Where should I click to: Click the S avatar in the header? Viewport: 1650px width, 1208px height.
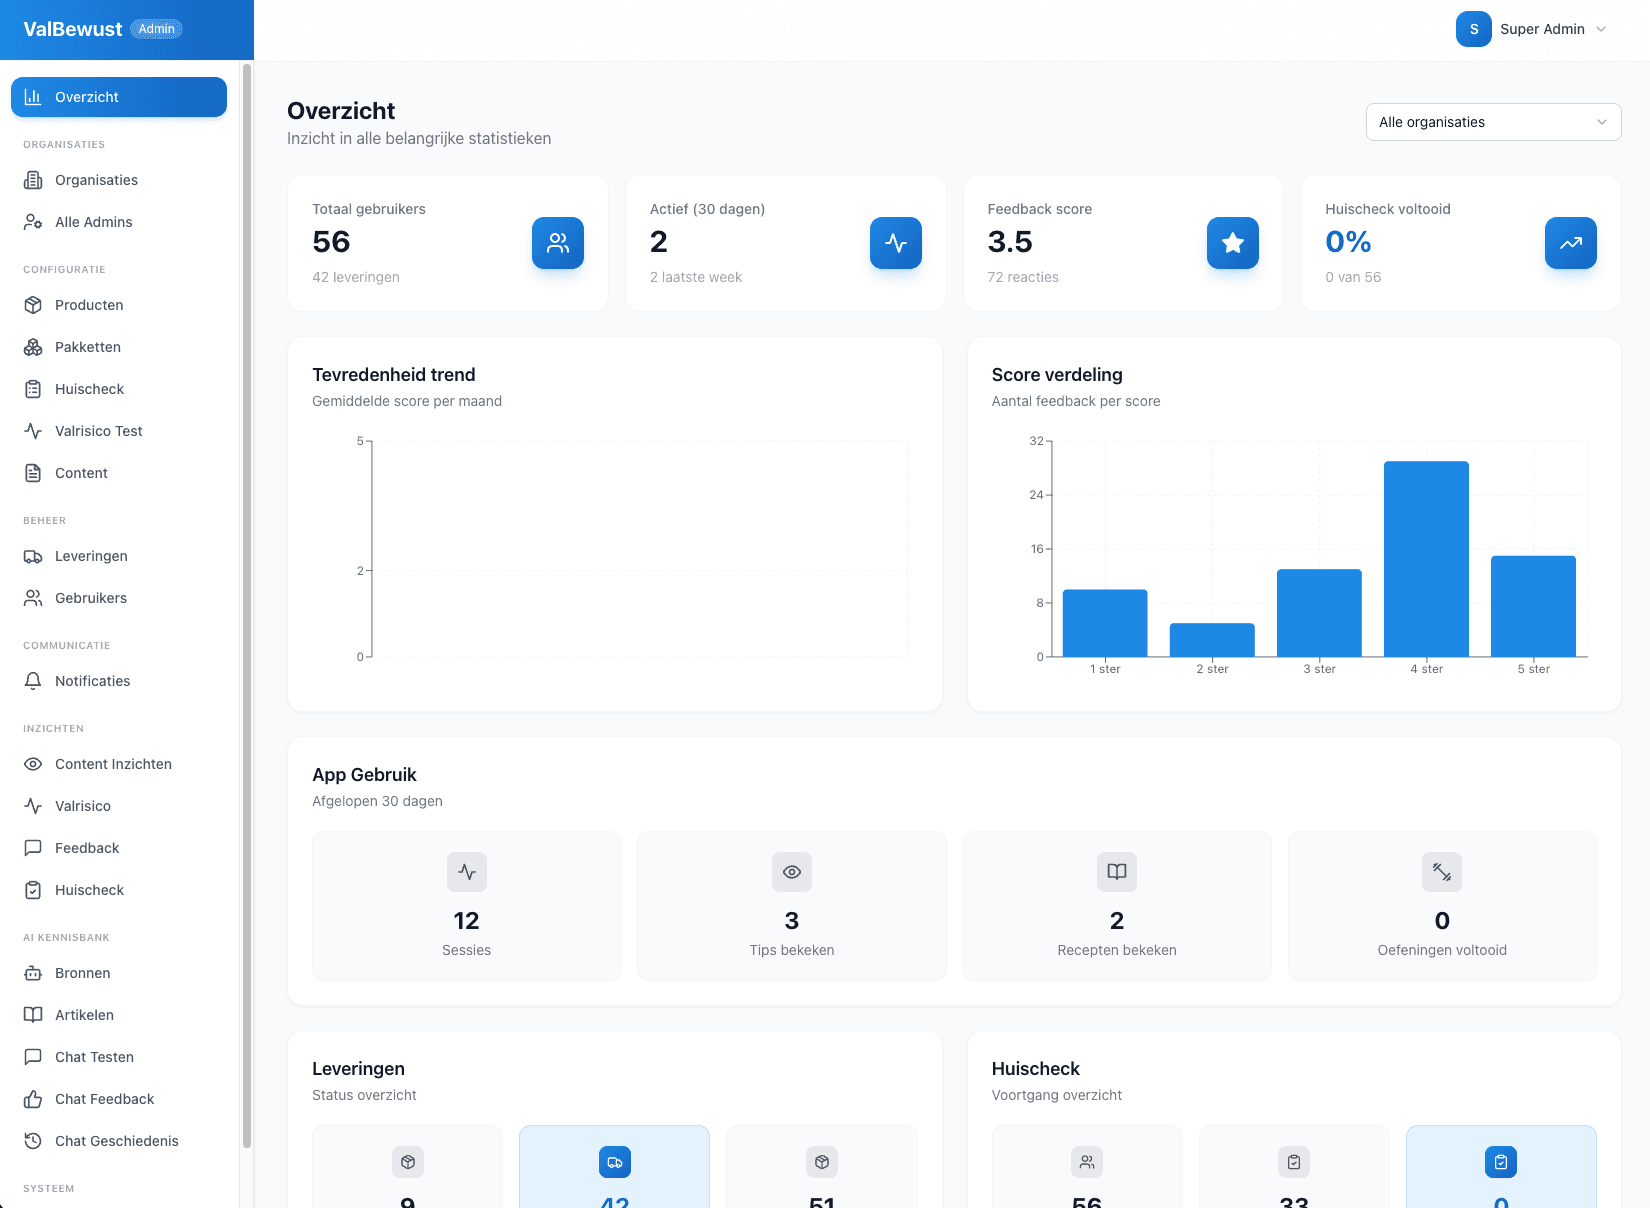pos(1473,29)
